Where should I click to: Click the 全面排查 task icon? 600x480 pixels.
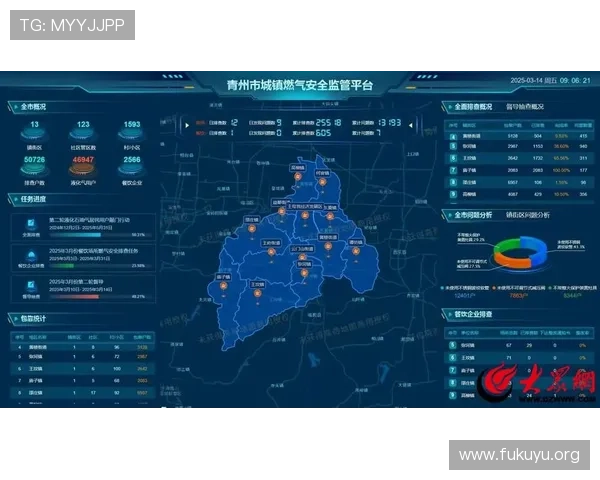pos(31,223)
